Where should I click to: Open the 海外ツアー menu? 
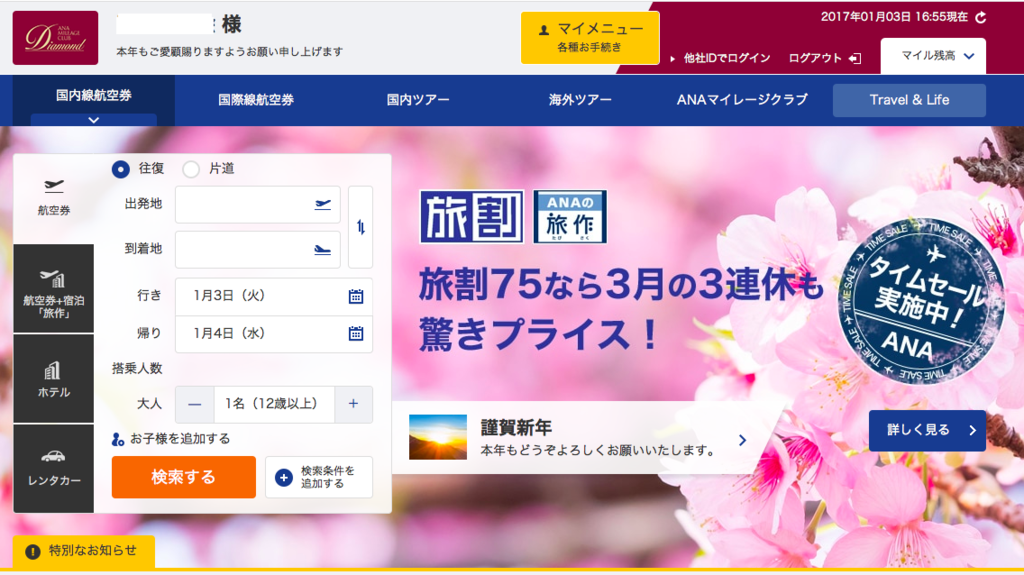580,100
